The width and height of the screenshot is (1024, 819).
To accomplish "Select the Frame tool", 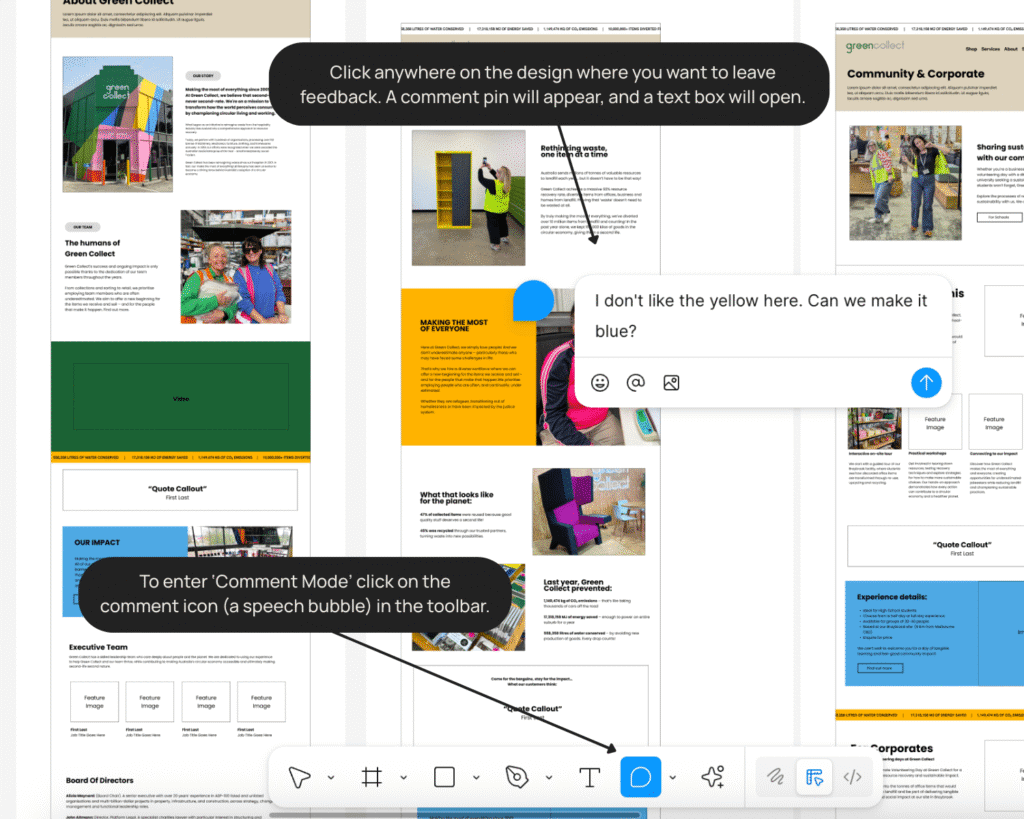I will click(372, 777).
